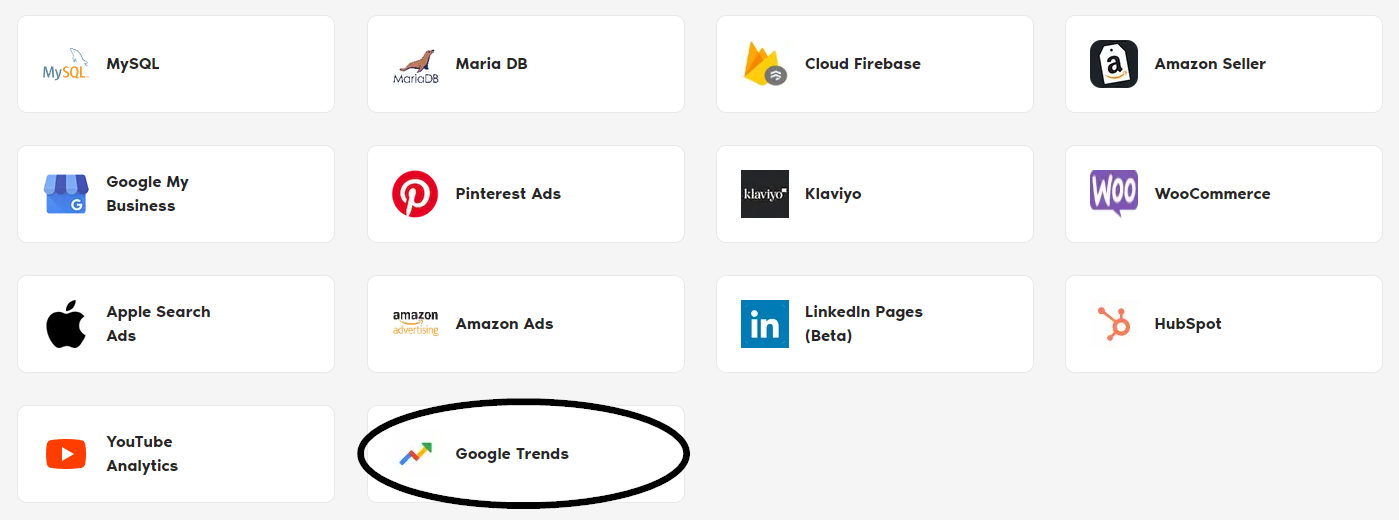Choose the HubSpot integration card
Image resolution: width=1399 pixels, height=520 pixels.
1224,324
